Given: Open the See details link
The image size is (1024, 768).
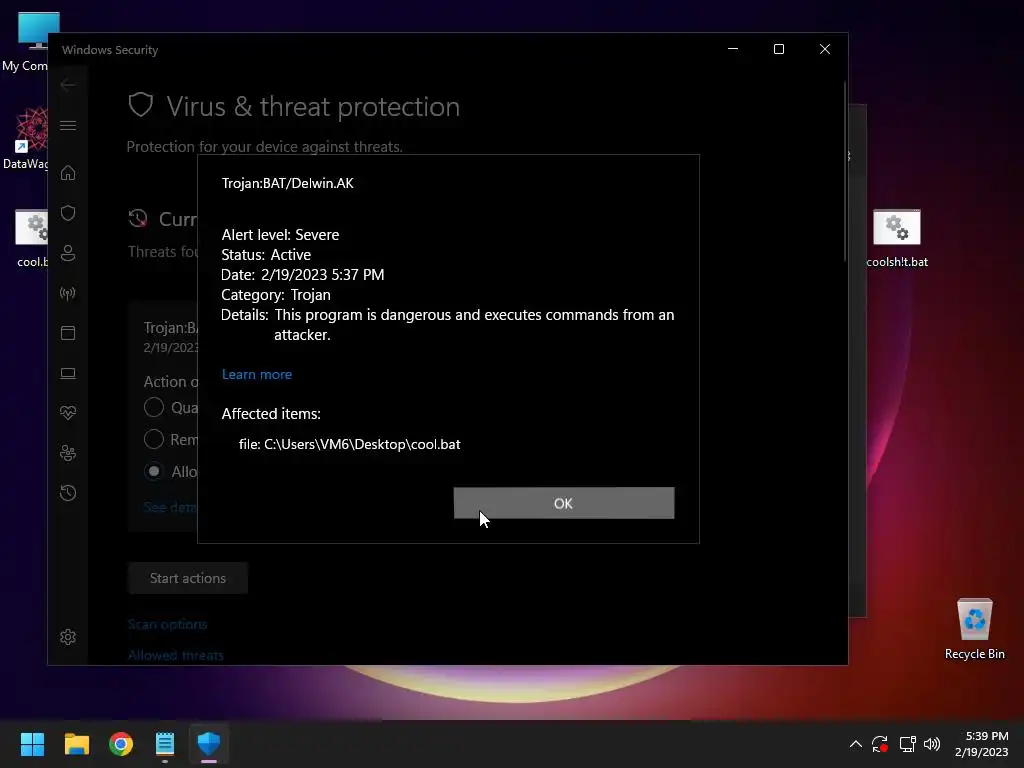Looking at the screenshot, I should tap(170, 507).
